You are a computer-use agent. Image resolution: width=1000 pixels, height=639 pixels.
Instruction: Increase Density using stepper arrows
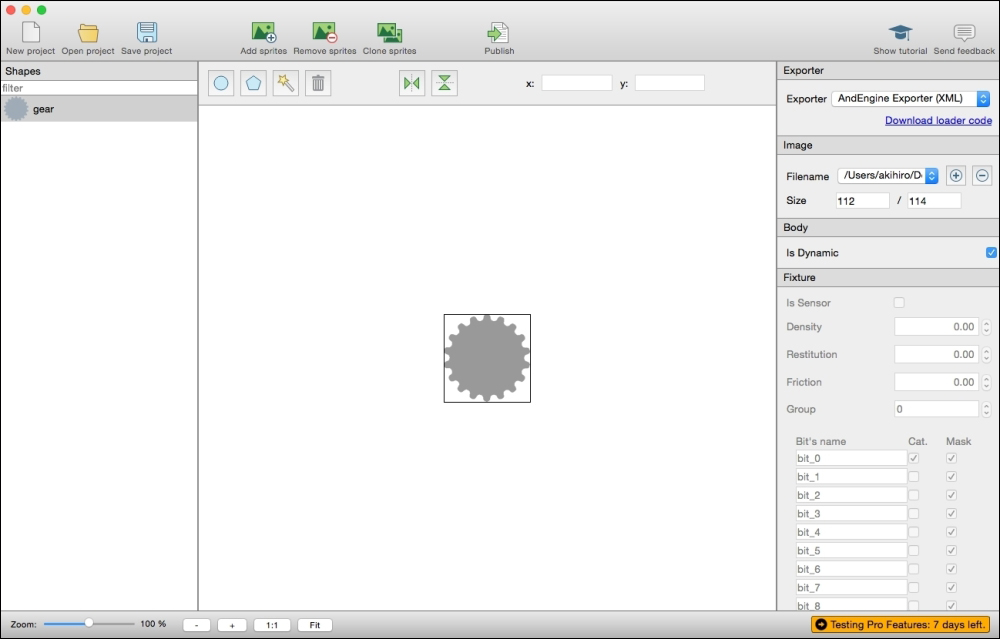[x=986, y=323]
